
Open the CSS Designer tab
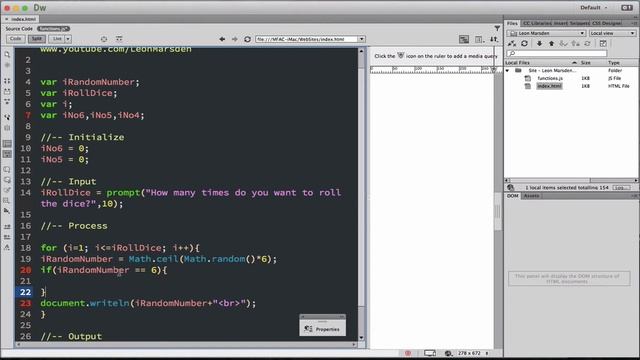coord(607,23)
